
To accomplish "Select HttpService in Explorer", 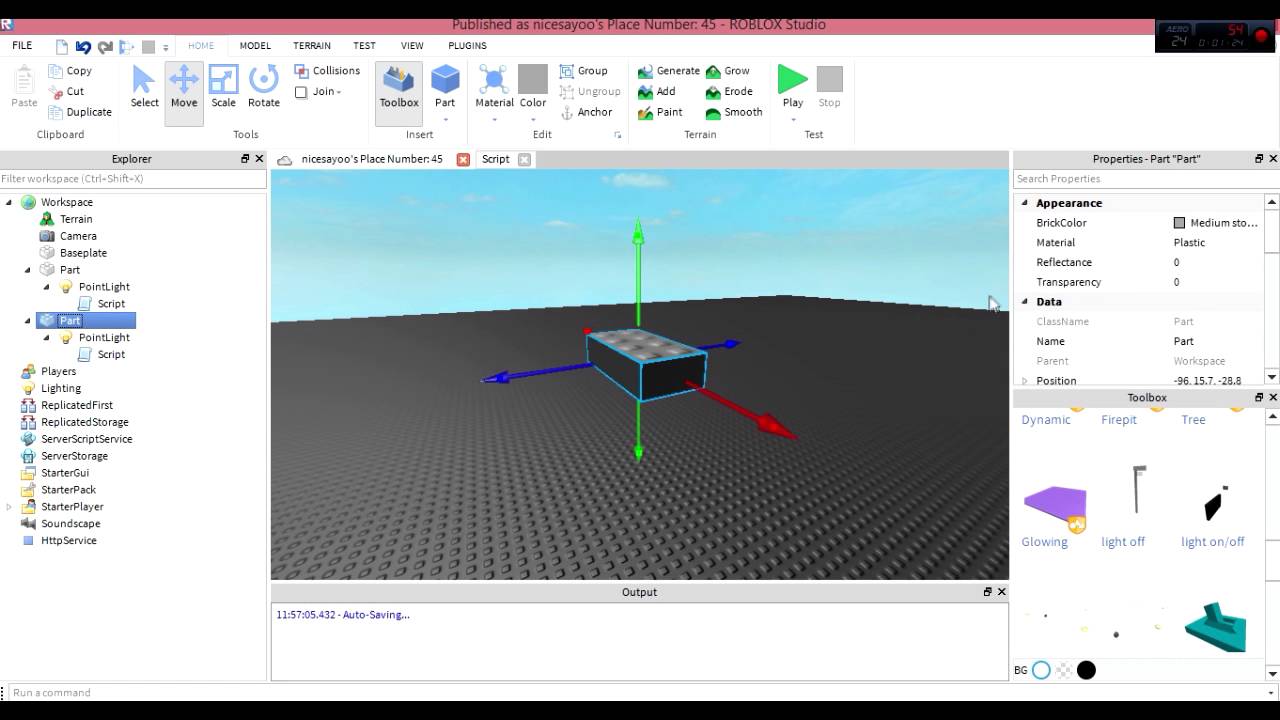I will pos(68,541).
